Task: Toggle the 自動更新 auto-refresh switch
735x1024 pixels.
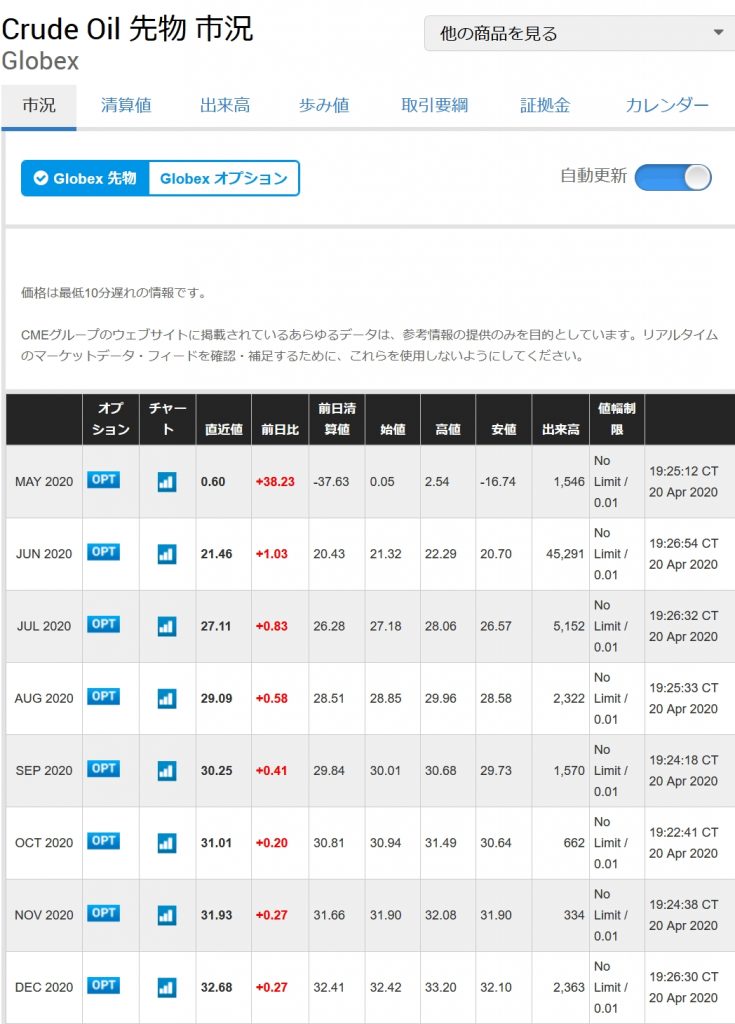Action: click(673, 178)
